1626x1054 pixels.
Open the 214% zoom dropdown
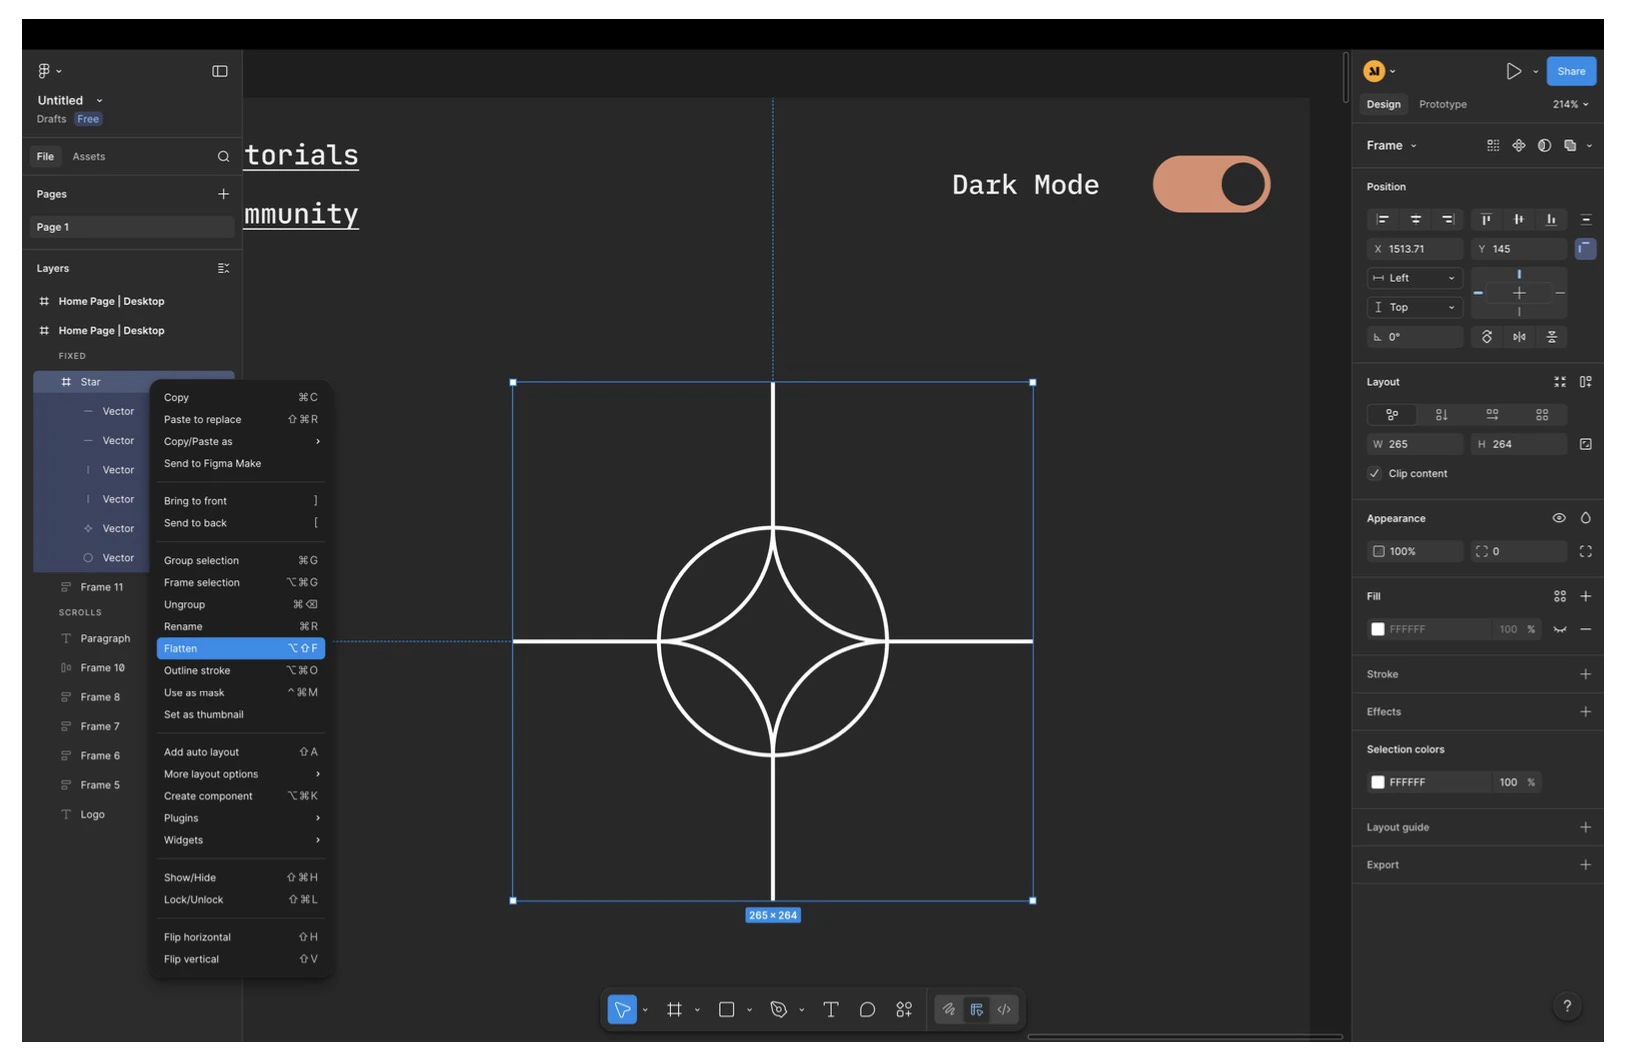[1569, 104]
